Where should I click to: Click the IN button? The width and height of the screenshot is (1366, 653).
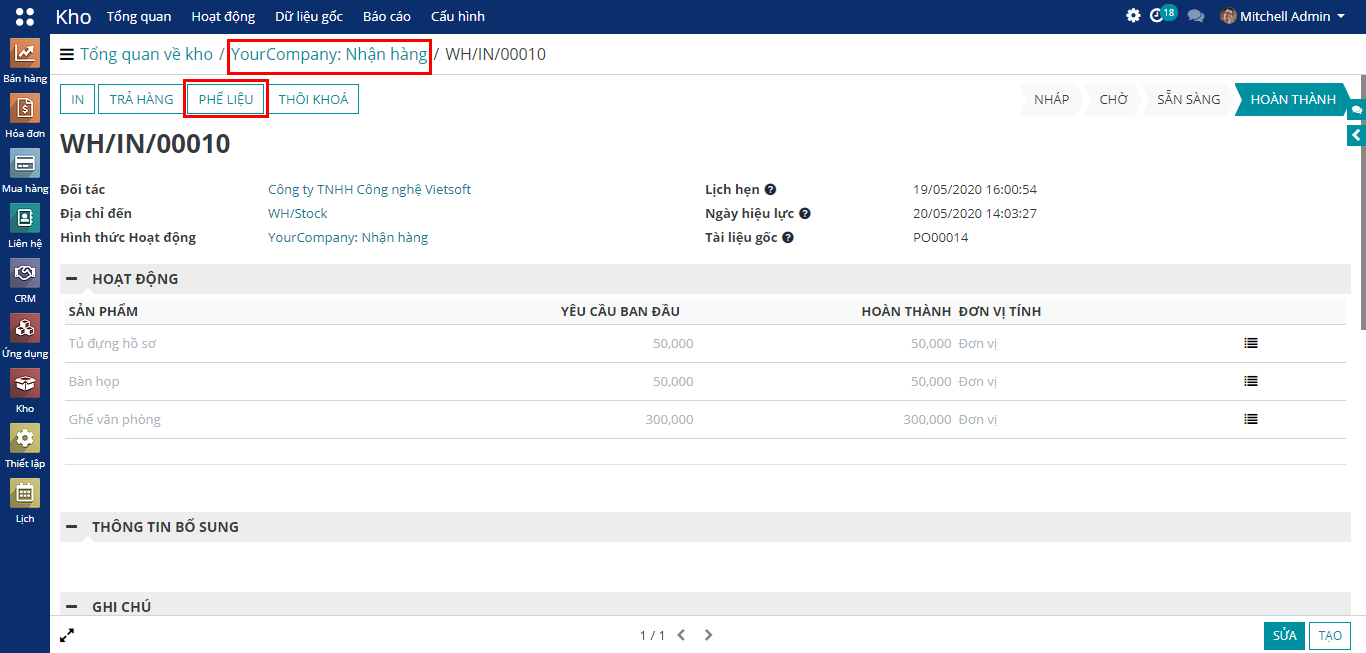click(x=77, y=99)
